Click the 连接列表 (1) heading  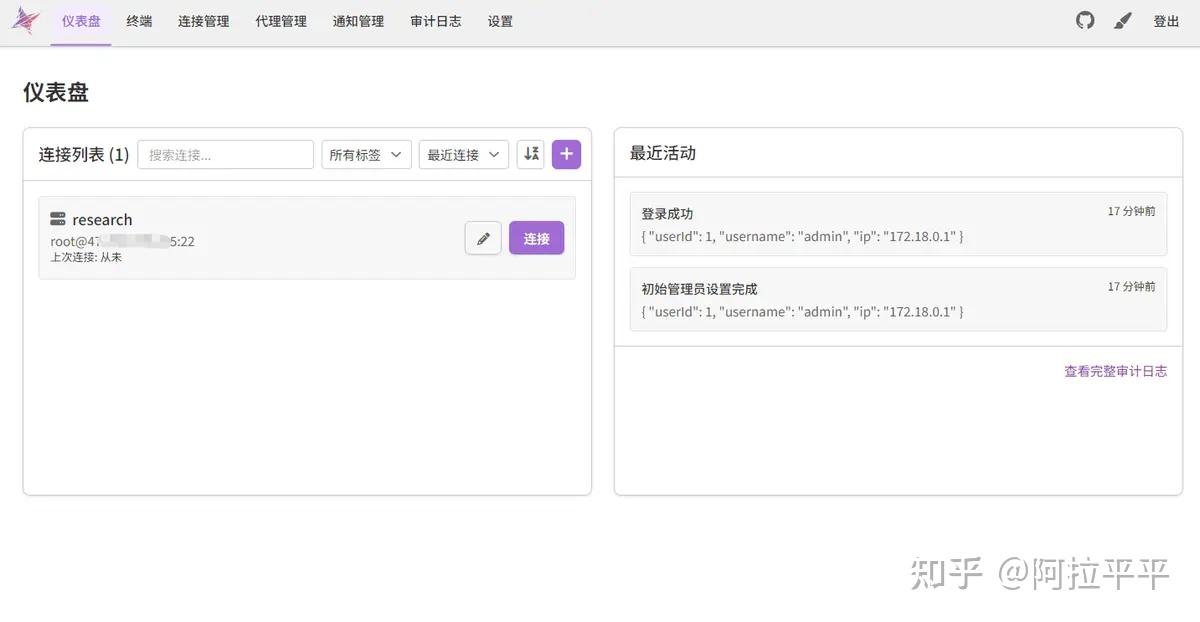84,154
